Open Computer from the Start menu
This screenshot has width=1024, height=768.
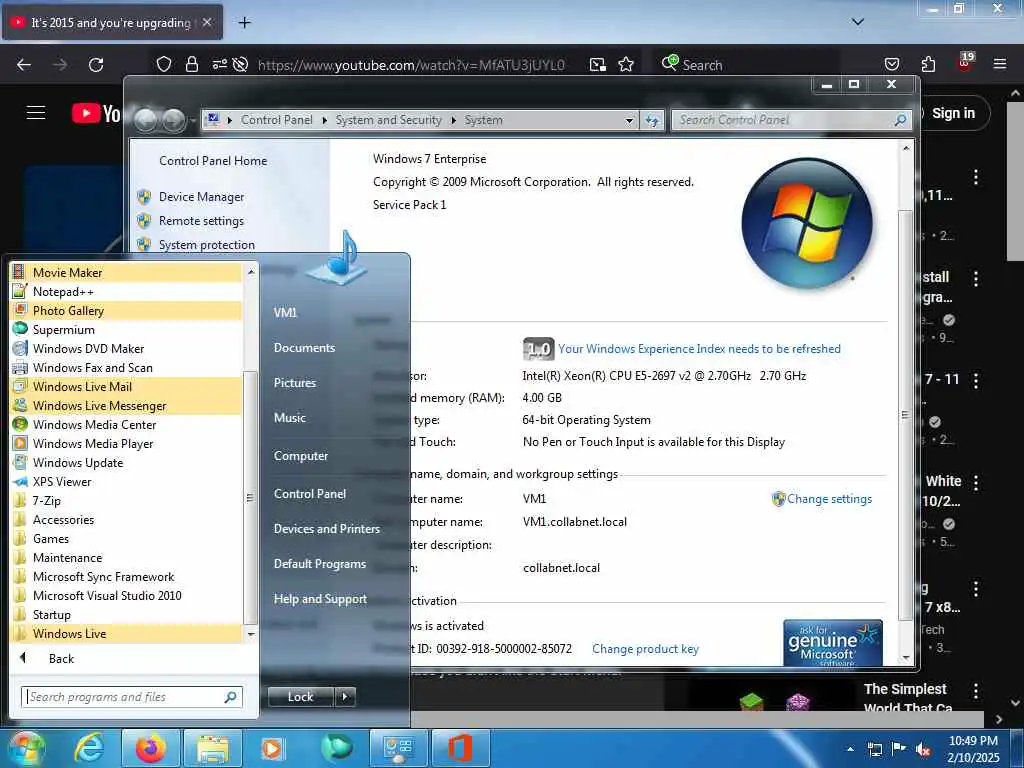pos(300,456)
